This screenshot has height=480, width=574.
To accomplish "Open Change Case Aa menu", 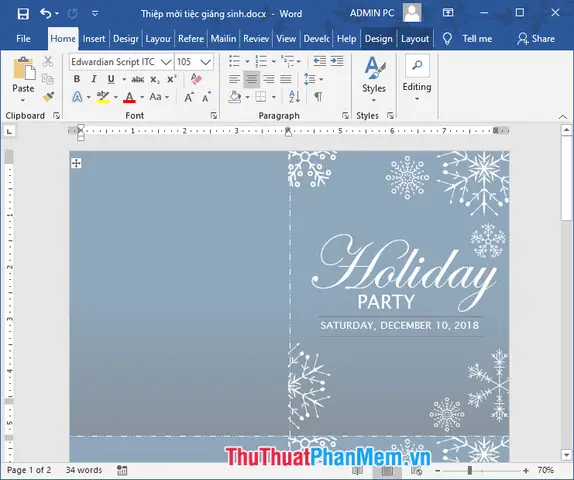I will point(159,97).
